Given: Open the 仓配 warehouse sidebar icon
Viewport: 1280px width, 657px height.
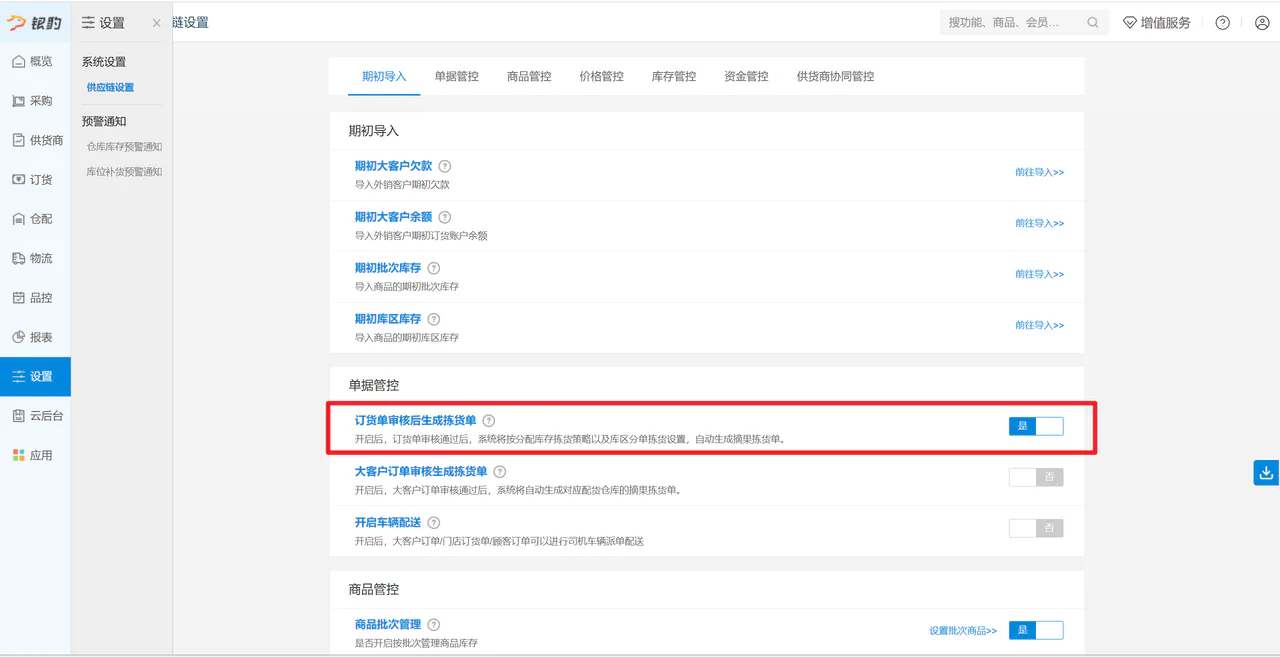Looking at the screenshot, I should click(19, 219).
